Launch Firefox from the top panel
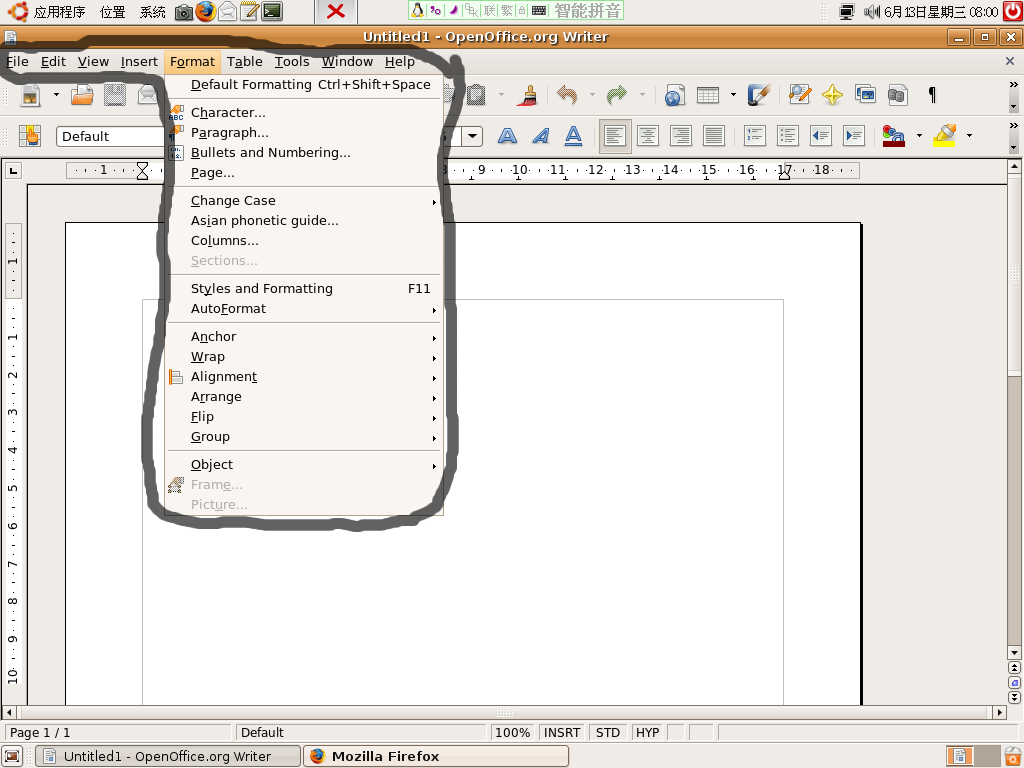The image size is (1024, 768). tap(206, 11)
